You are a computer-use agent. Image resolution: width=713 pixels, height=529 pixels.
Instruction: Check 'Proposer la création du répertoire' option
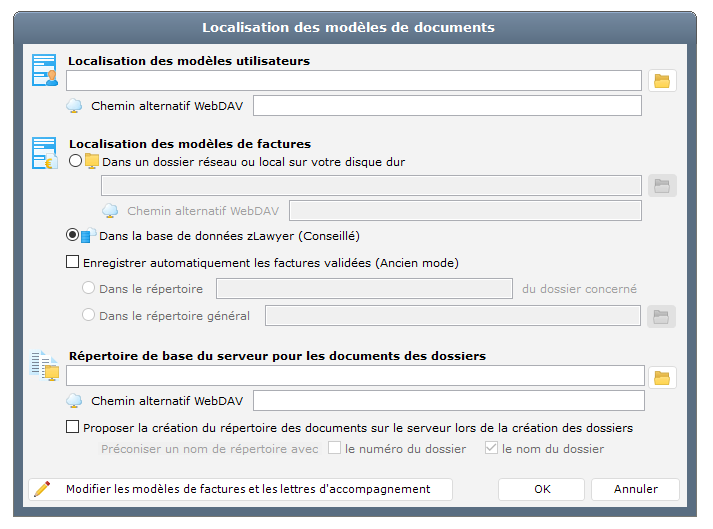point(72,427)
